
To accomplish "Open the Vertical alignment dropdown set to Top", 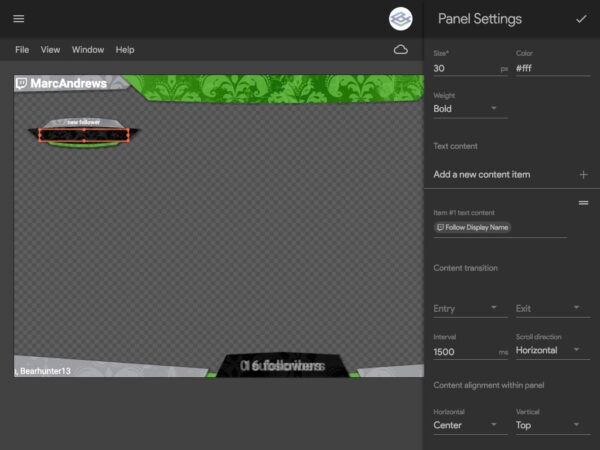I will click(553, 425).
